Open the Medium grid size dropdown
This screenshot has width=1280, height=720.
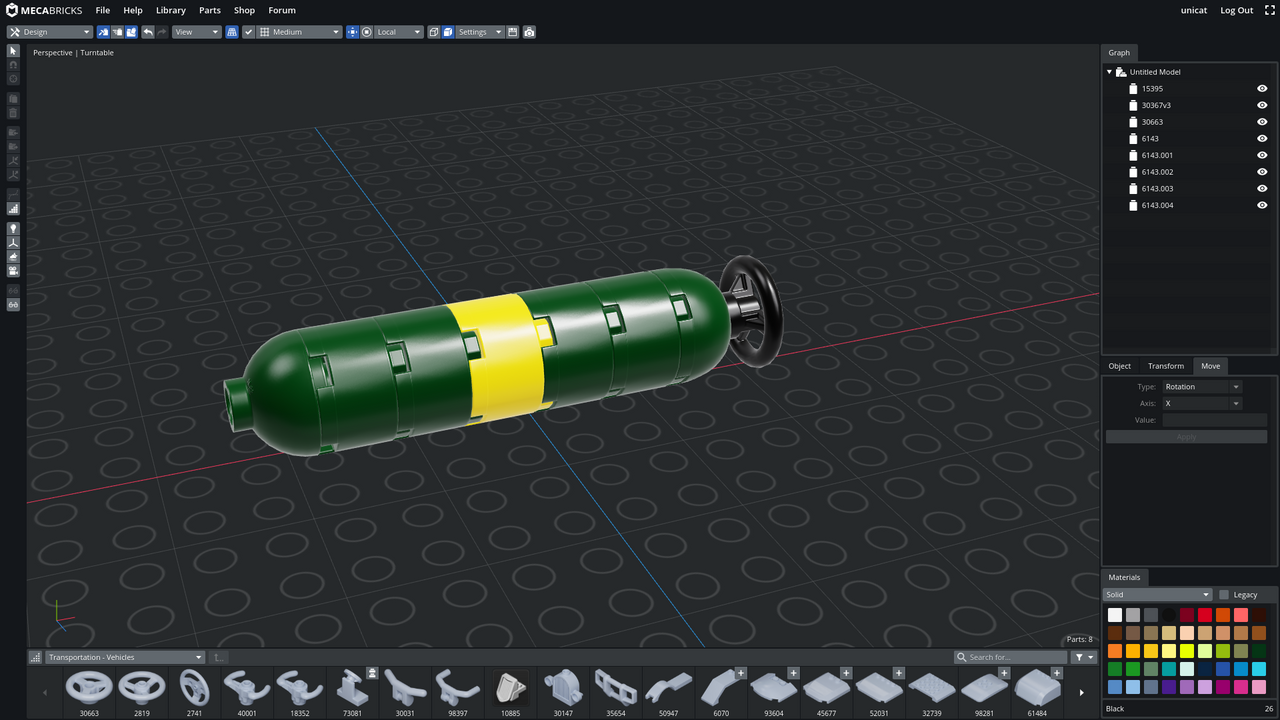(x=300, y=32)
